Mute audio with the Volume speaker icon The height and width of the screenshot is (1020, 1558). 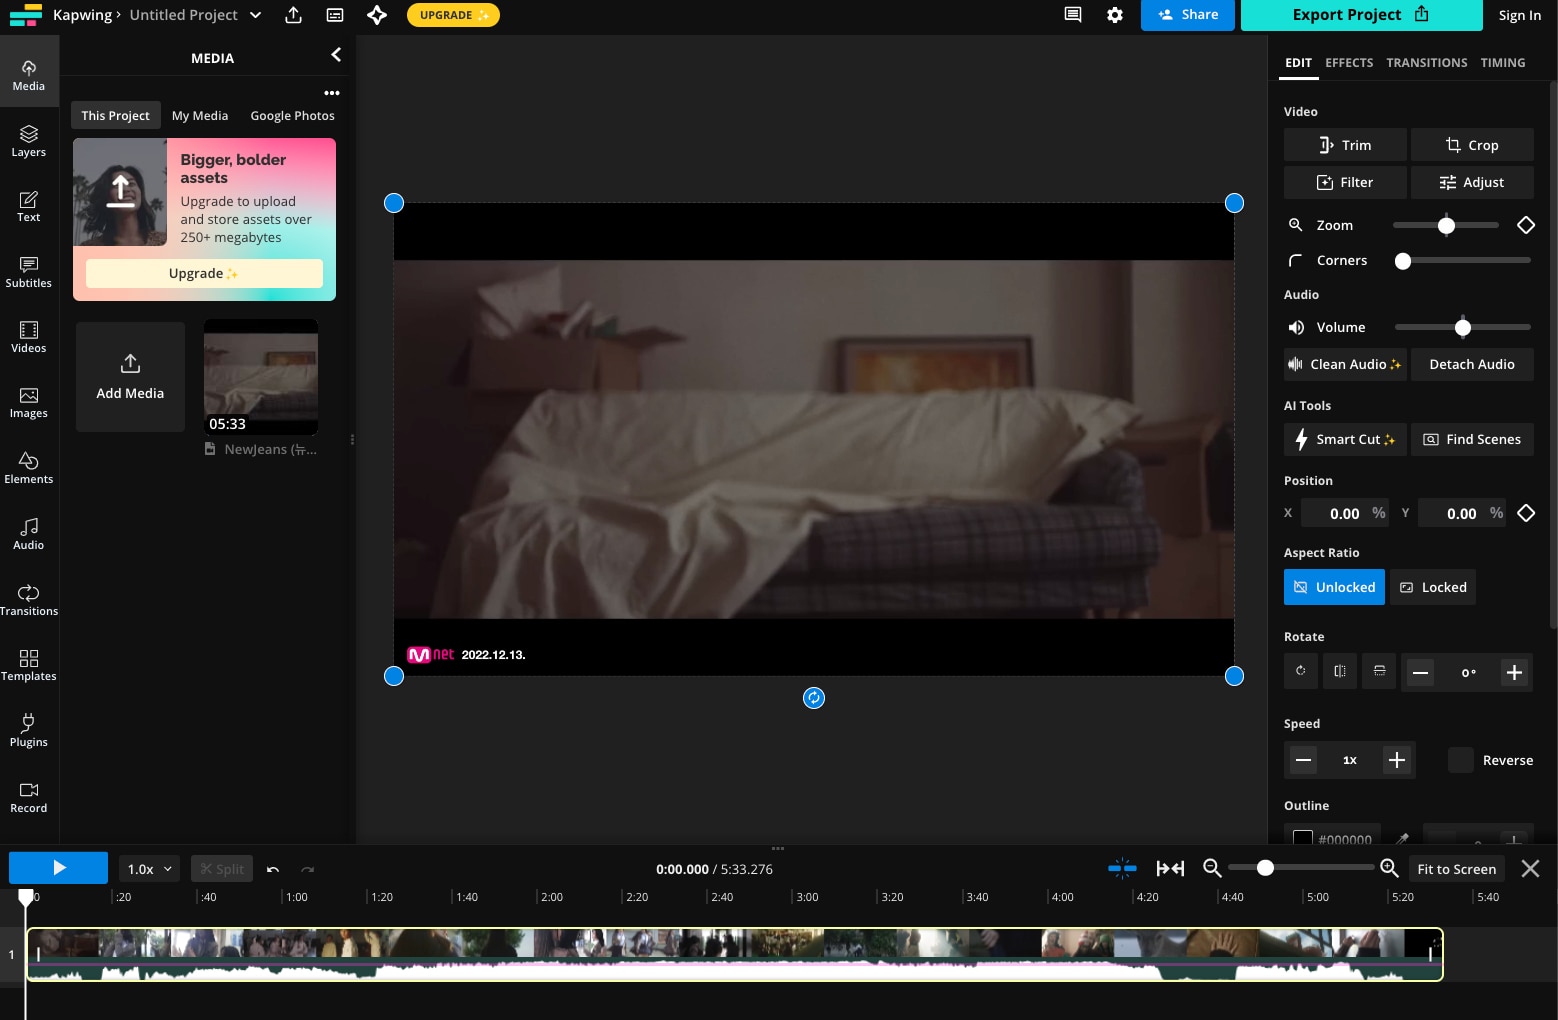1296,327
